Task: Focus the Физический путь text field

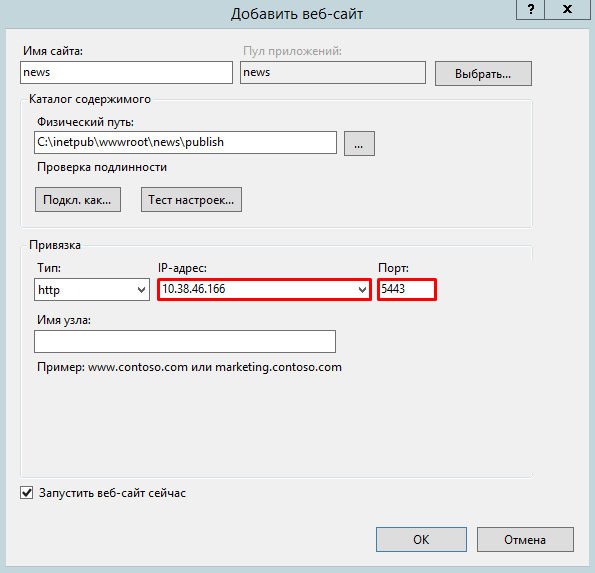Action: [185, 143]
